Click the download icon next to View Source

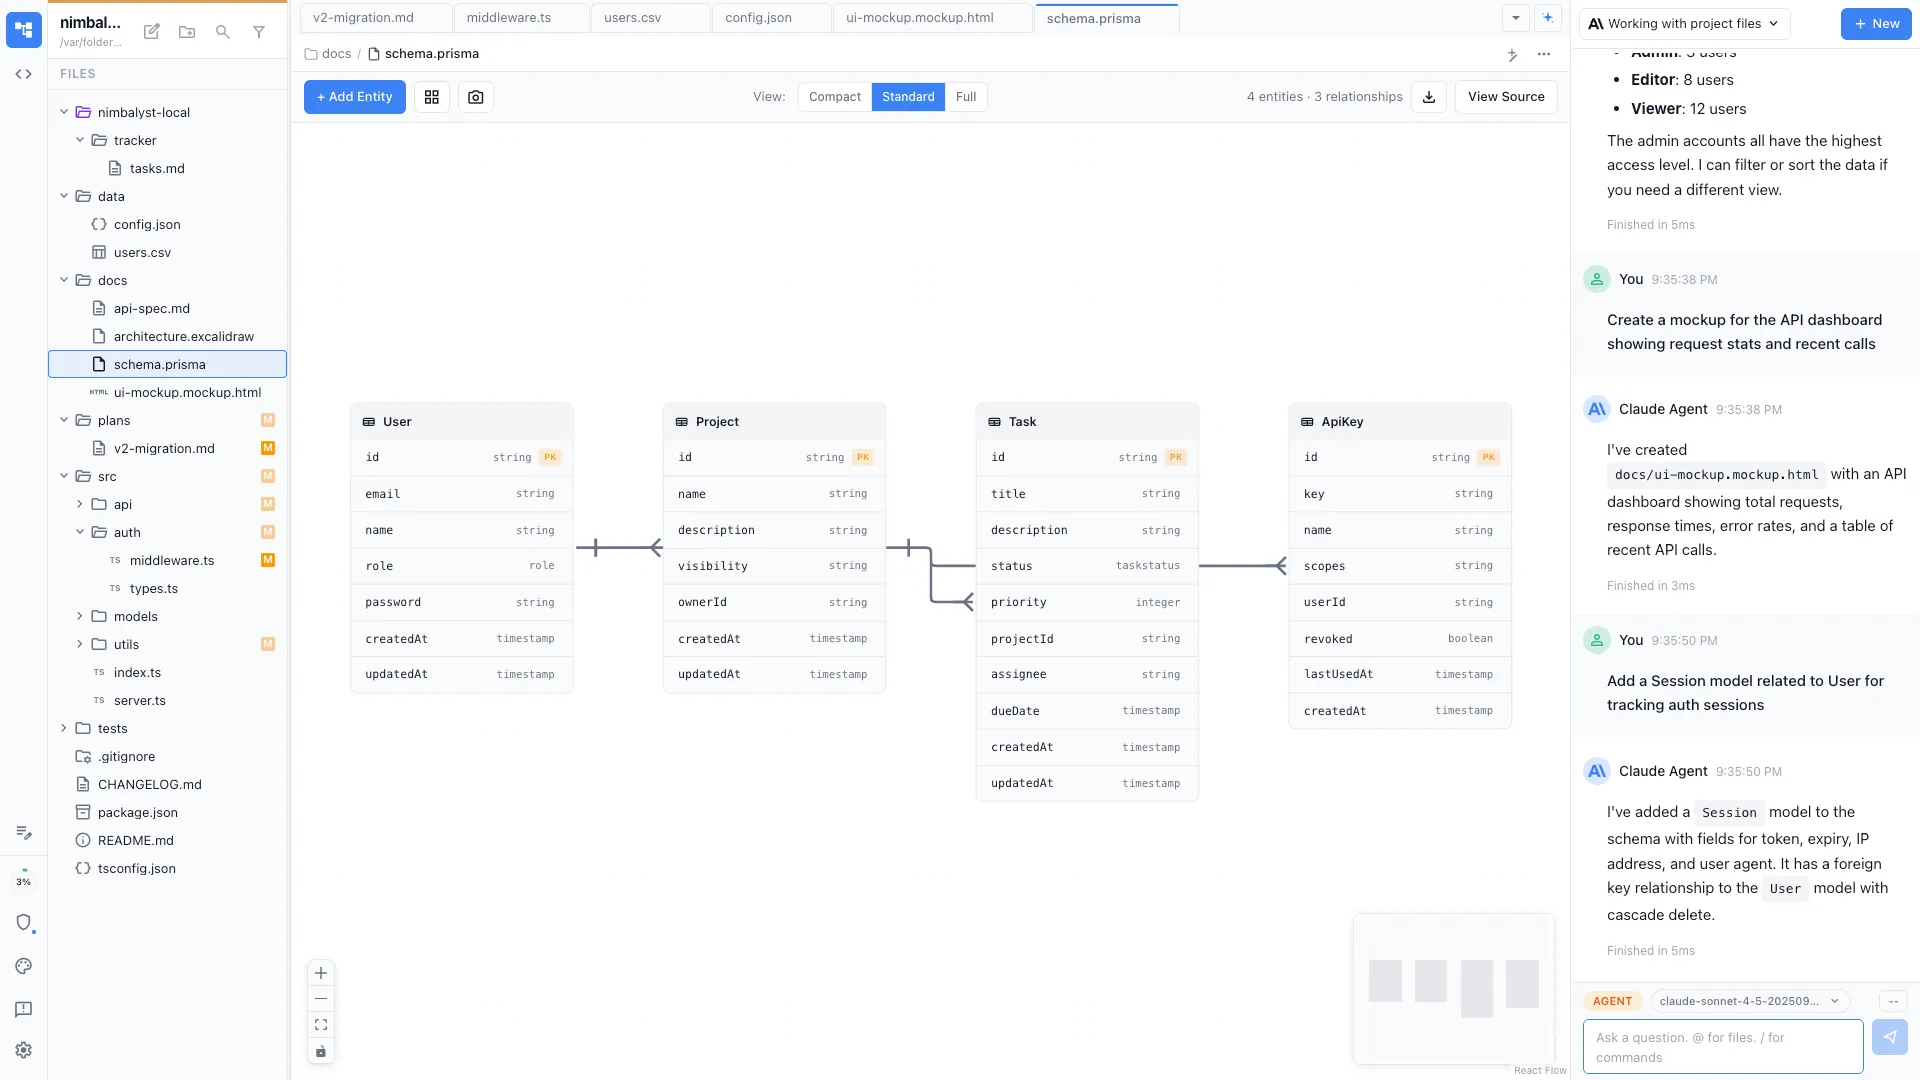(x=1428, y=96)
